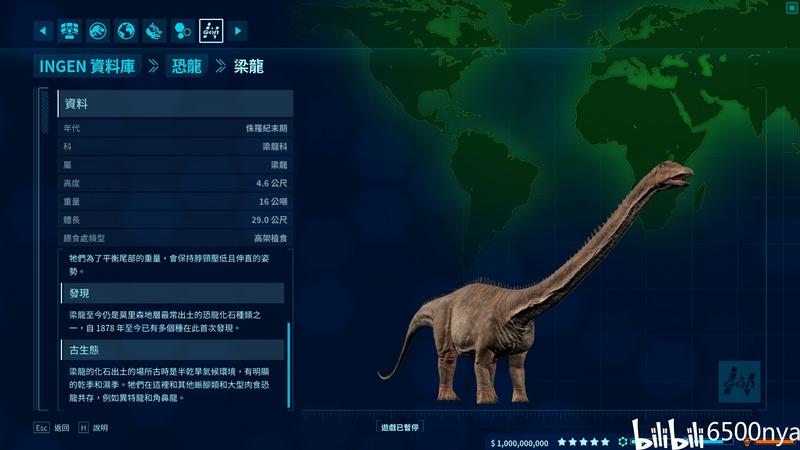This screenshot has height=450, width=800.
Task: Click the paleoecology description paragraph
Action: pos(169,385)
